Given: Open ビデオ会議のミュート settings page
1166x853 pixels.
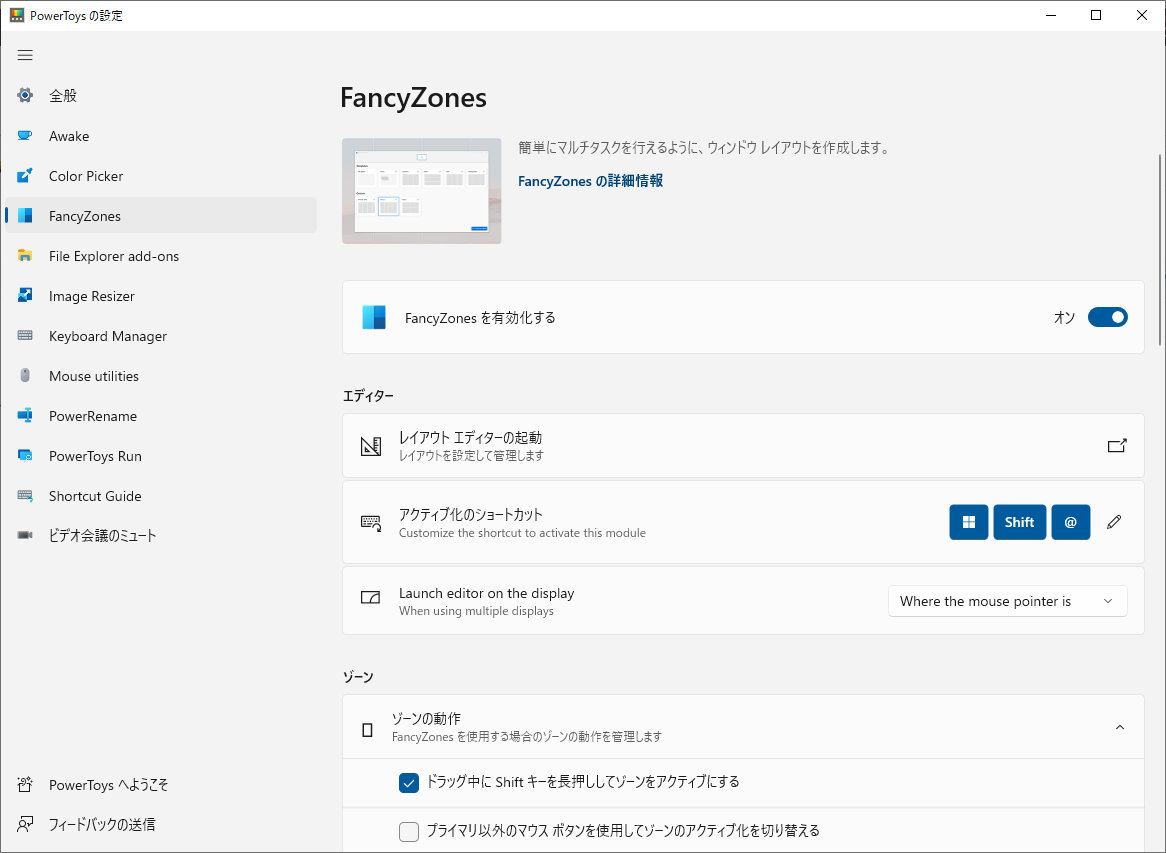Looking at the screenshot, I should [x=161, y=535].
